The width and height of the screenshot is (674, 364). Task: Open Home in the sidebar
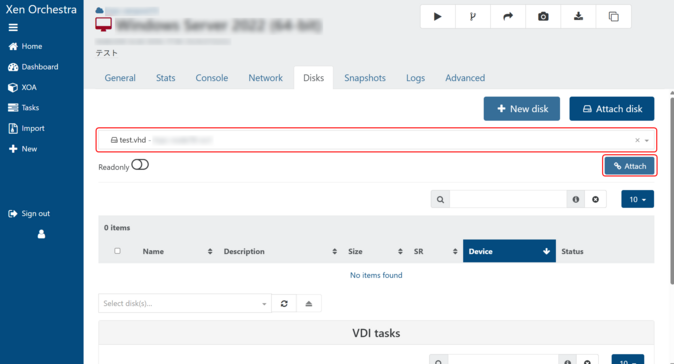[x=25, y=46]
